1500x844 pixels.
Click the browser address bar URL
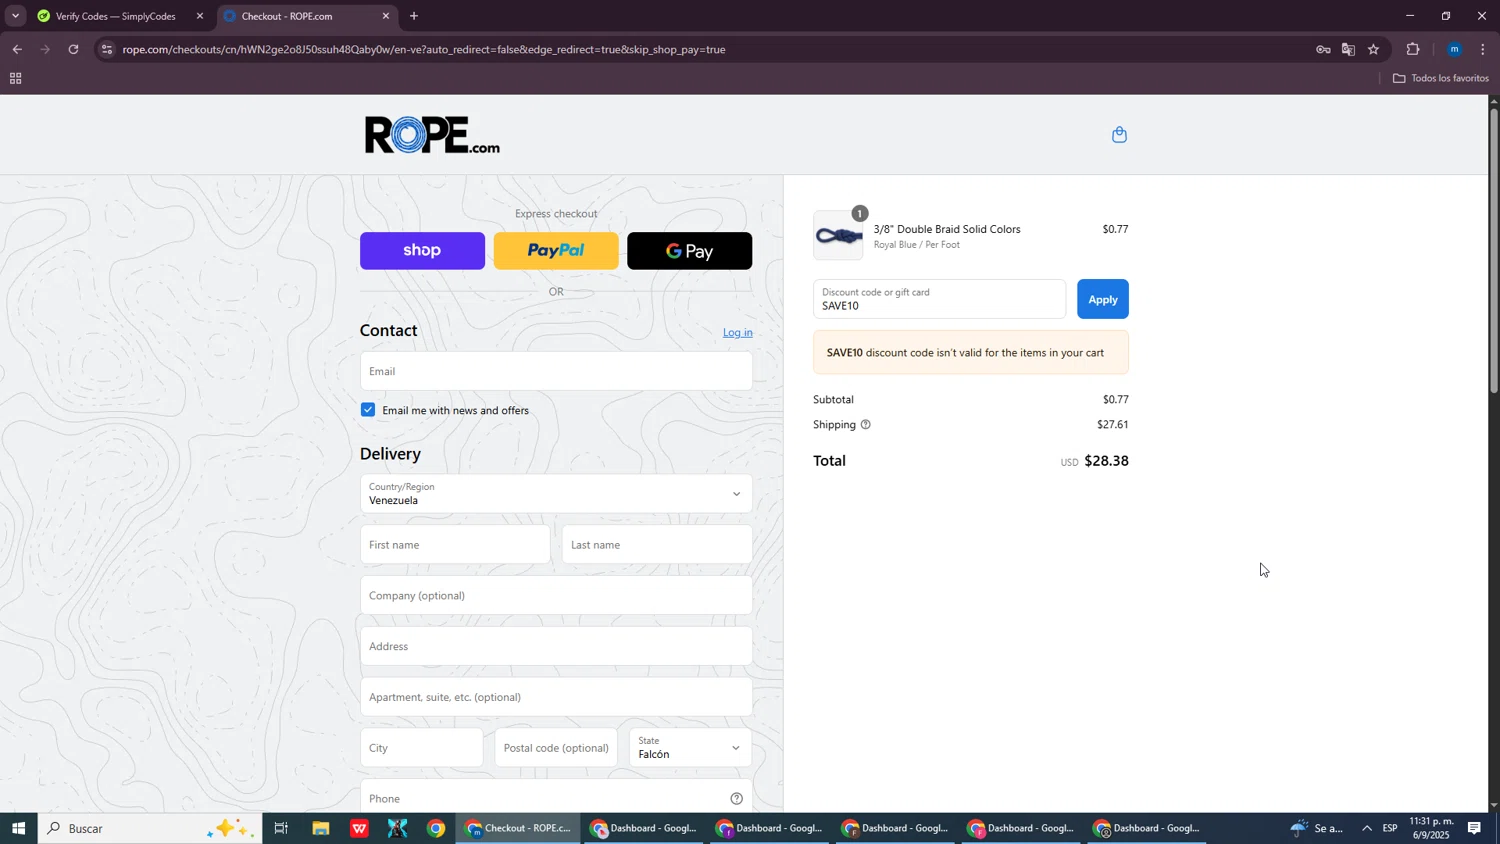424,49
